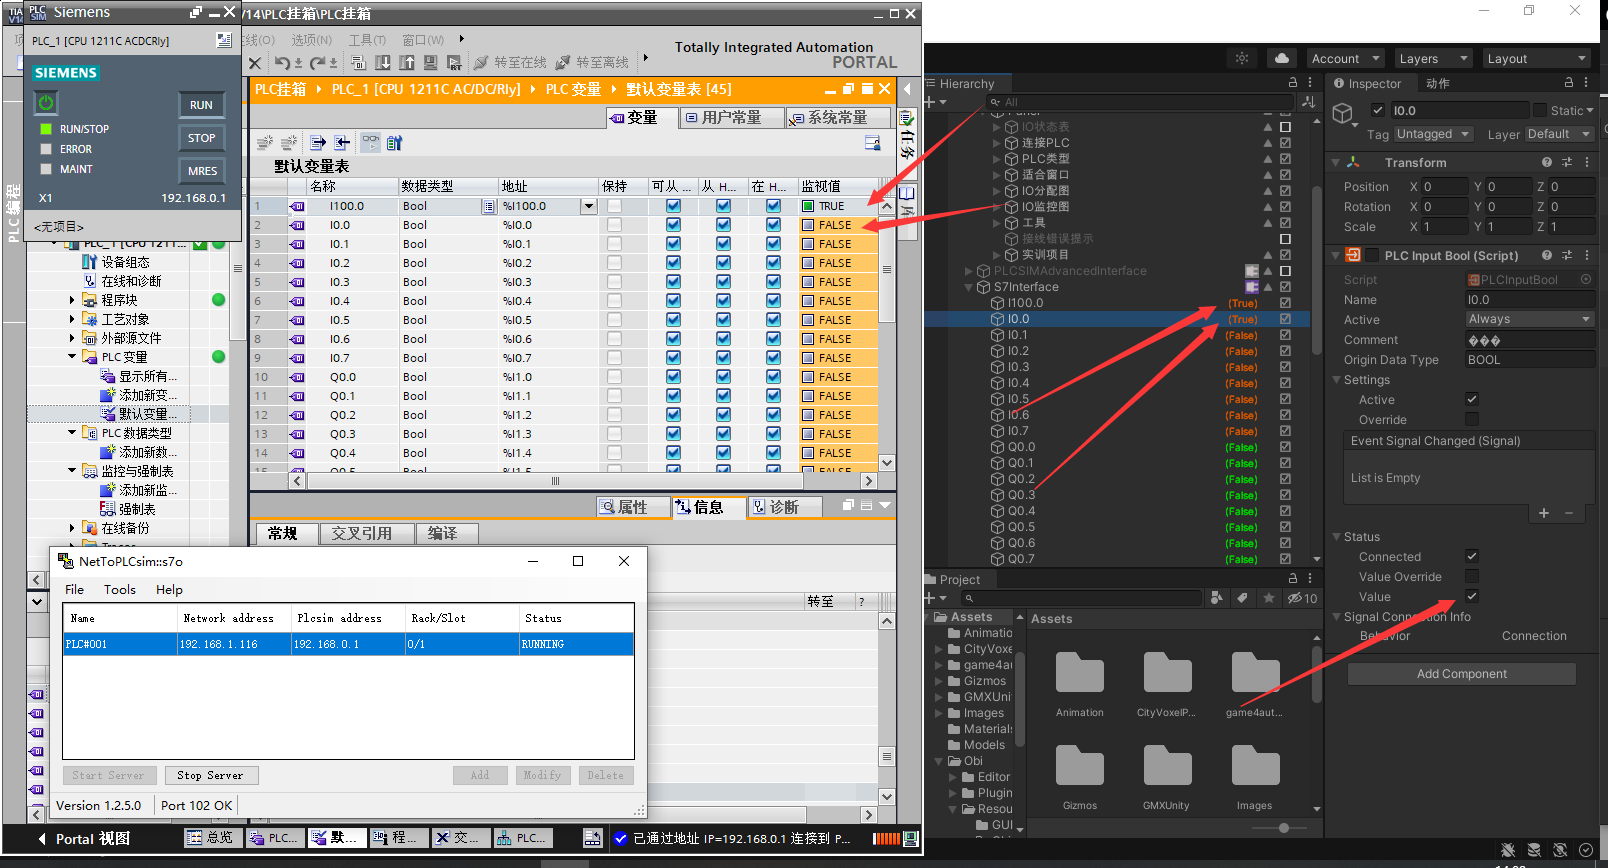Open the Tools menu in NetToPLCsim
1608x868 pixels.
pos(120,590)
